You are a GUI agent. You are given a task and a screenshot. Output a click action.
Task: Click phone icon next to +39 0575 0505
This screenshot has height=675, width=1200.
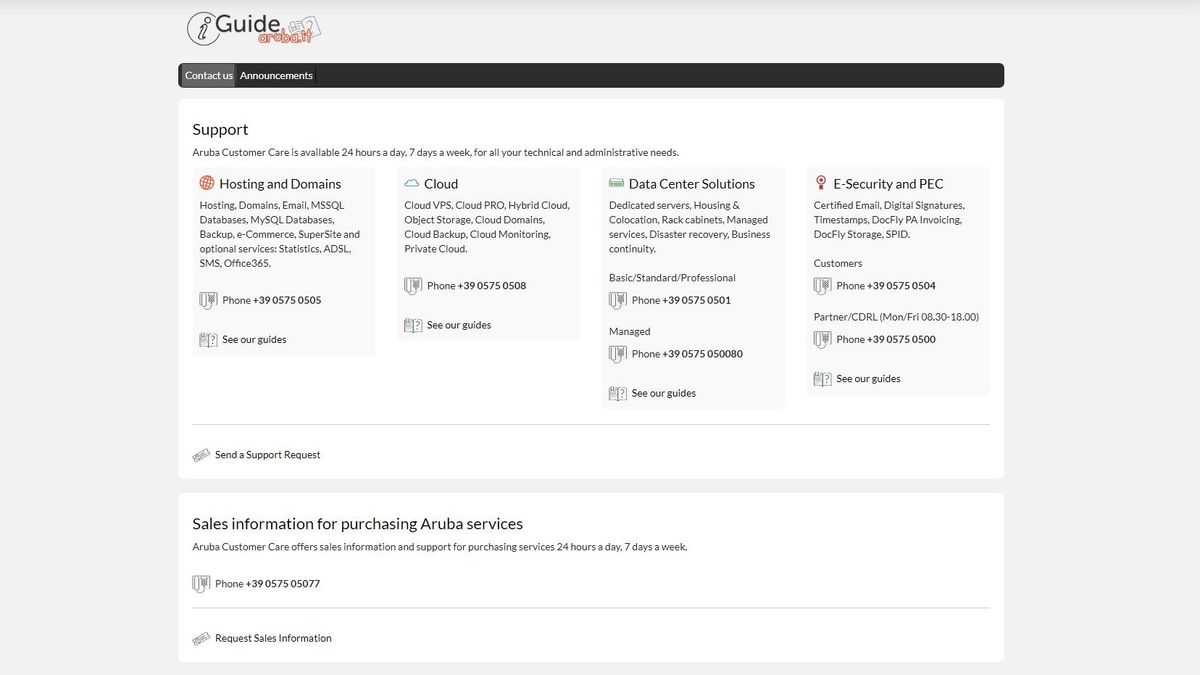[x=208, y=300]
